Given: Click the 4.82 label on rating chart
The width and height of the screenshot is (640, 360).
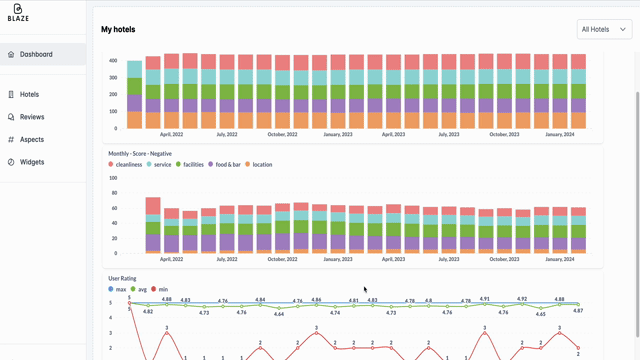Looking at the screenshot, I should tap(148, 311).
